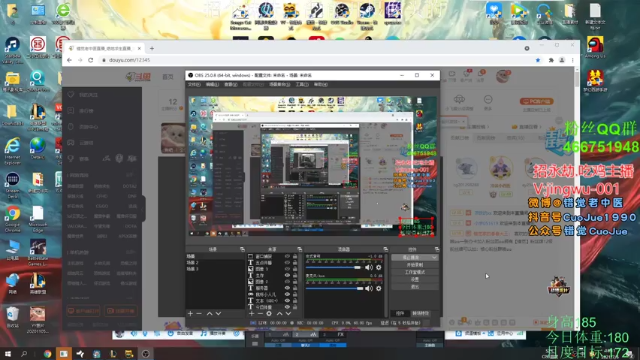Open desktop audio settings gear in mixer
640x360 pixels.
tap(379, 267)
